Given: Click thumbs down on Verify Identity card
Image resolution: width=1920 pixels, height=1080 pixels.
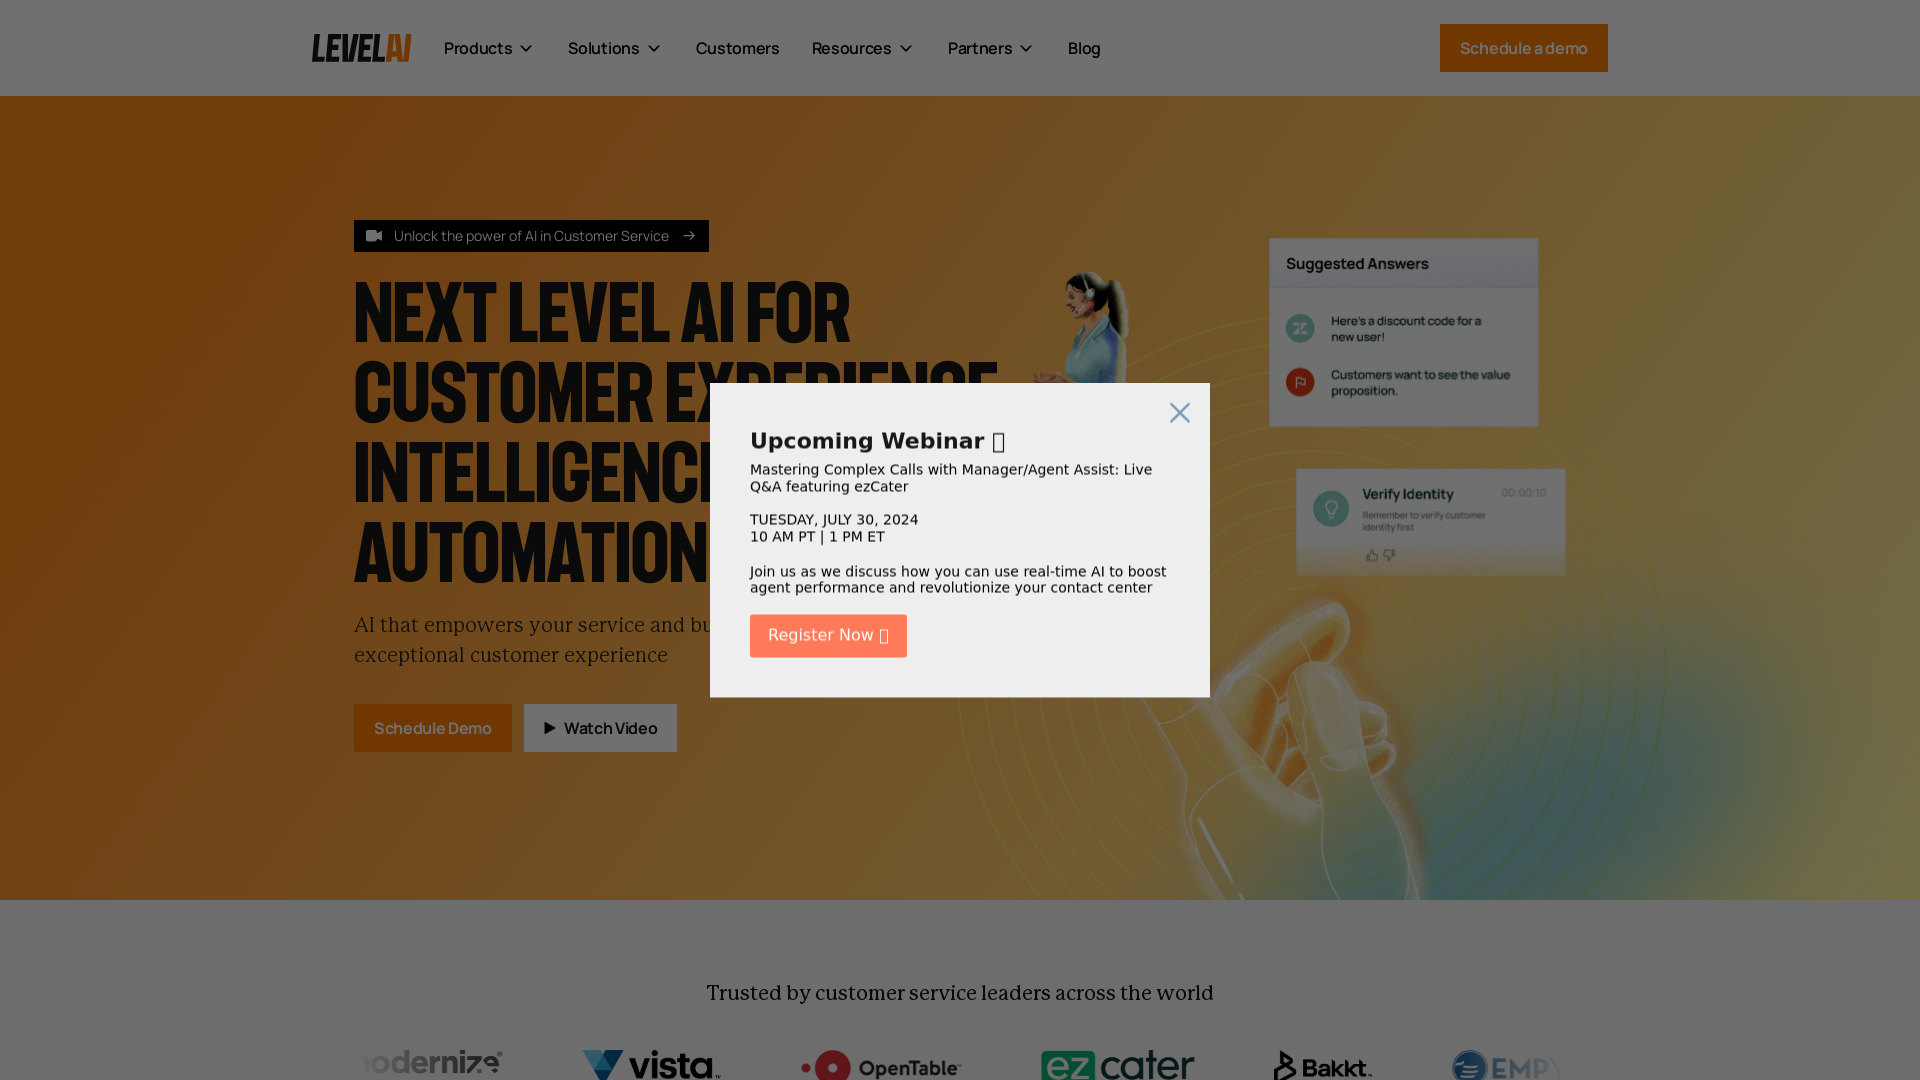Looking at the screenshot, I should [x=1389, y=555].
